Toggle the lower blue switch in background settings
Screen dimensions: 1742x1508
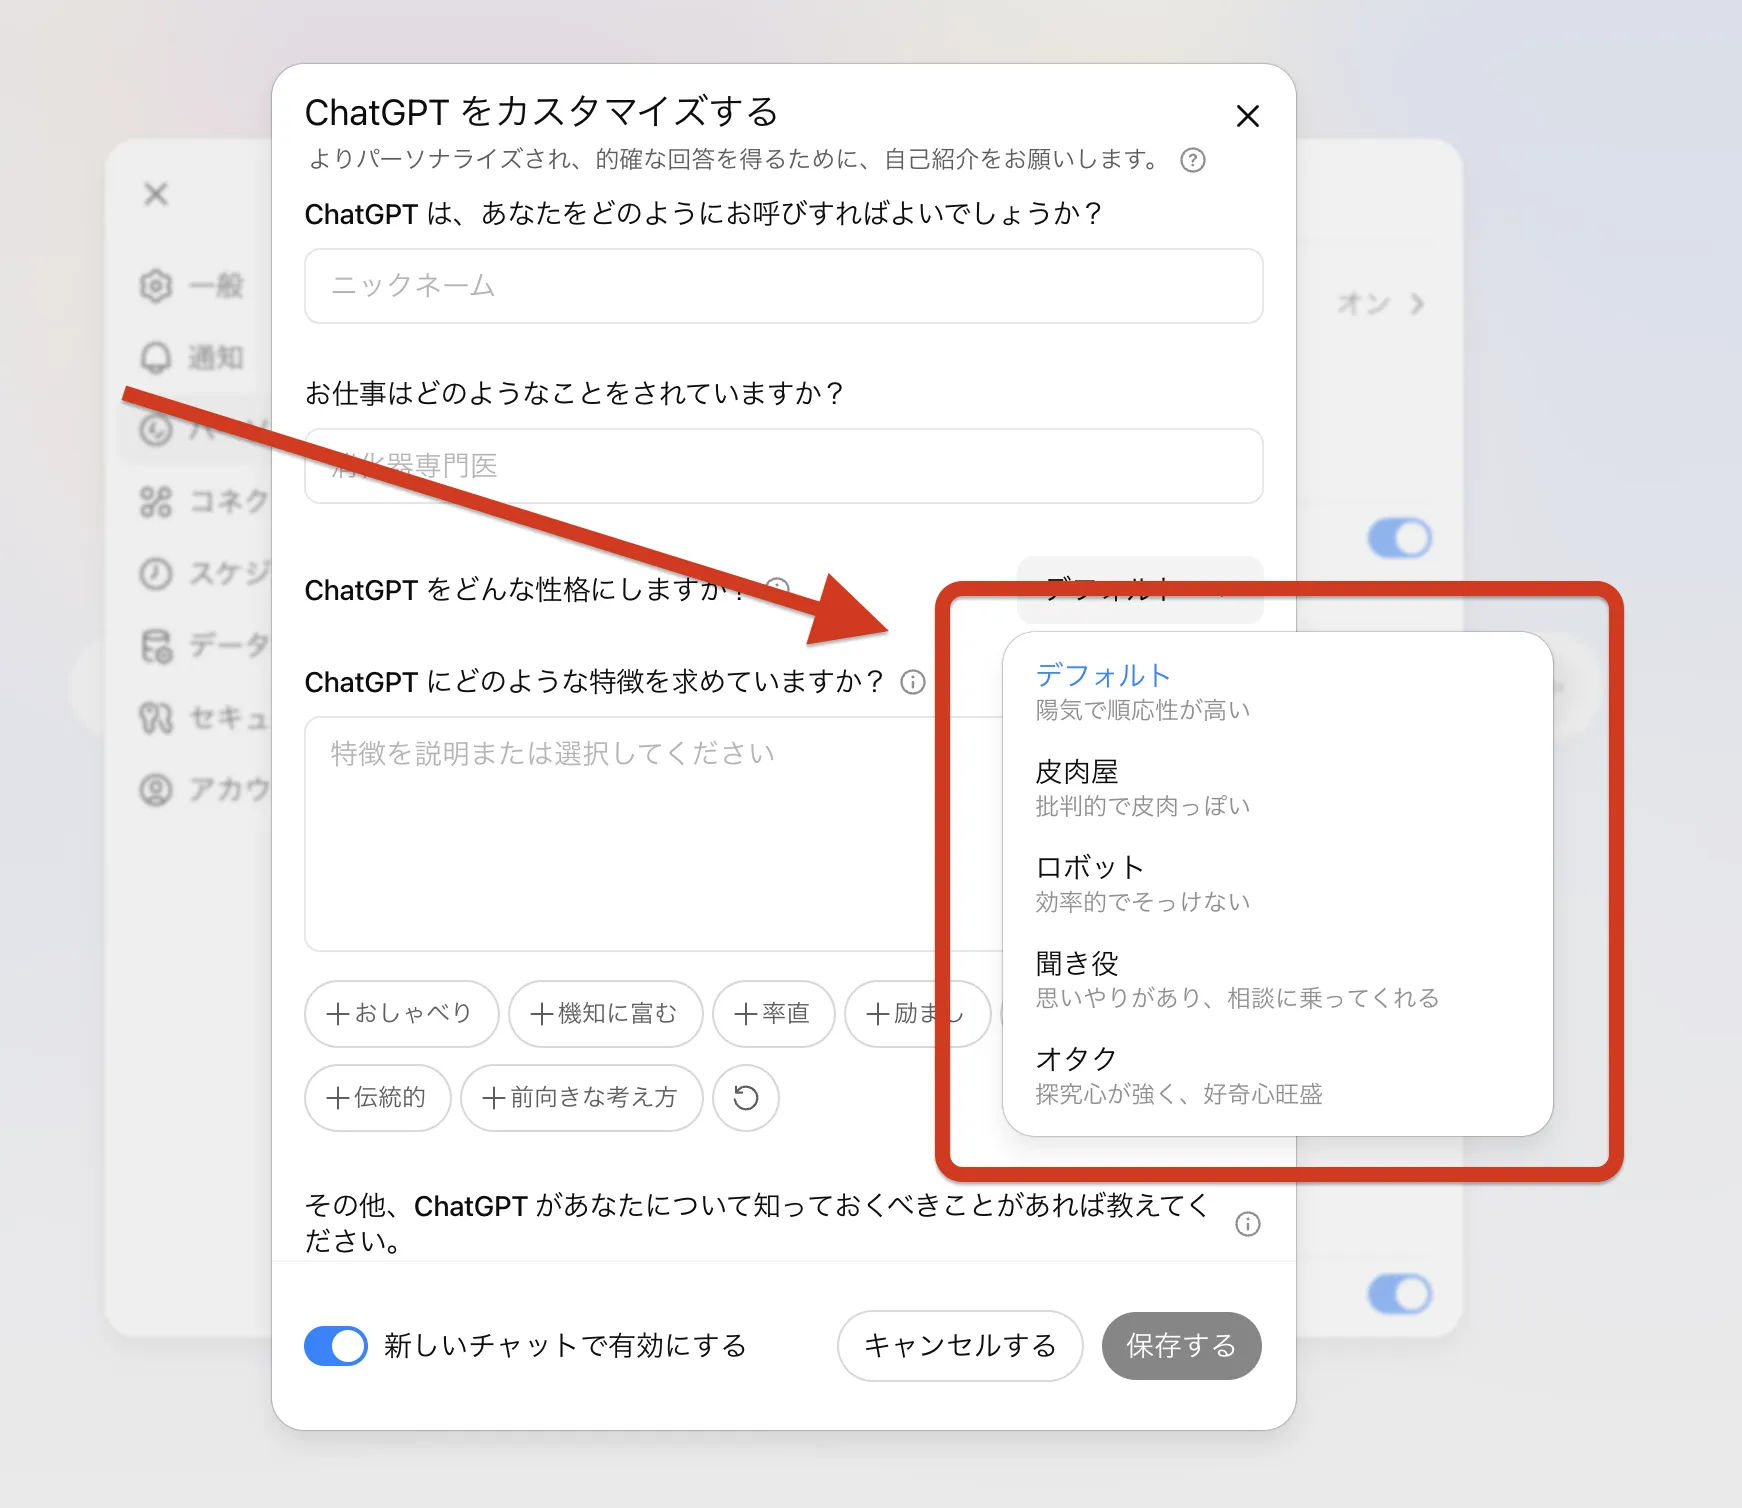[x=1399, y=1294]
